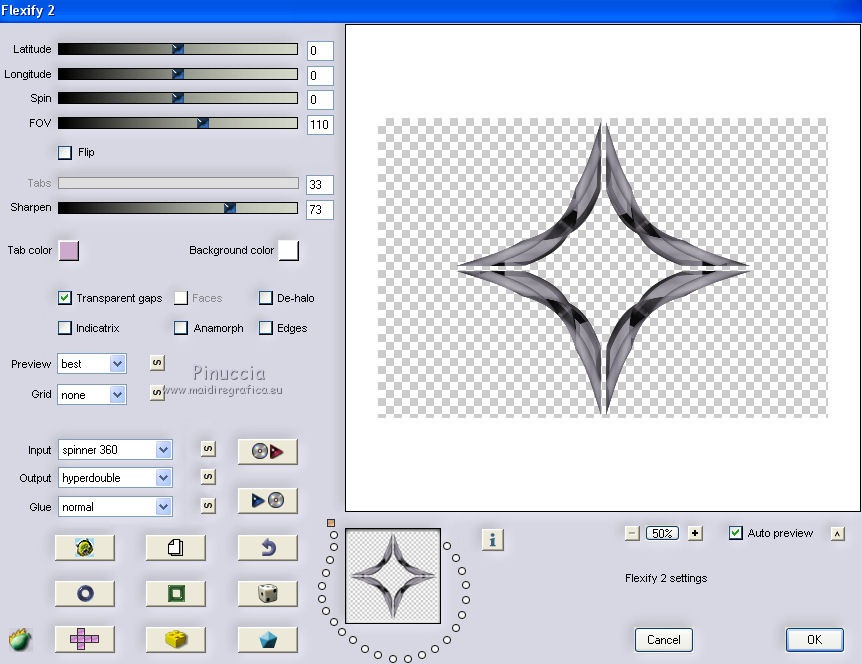Image resolution: width=862 pixels, height=664 pixels.
Task: Enable the Anamorph checkbox
Action: pyautogui.click(x=181, y=328)
